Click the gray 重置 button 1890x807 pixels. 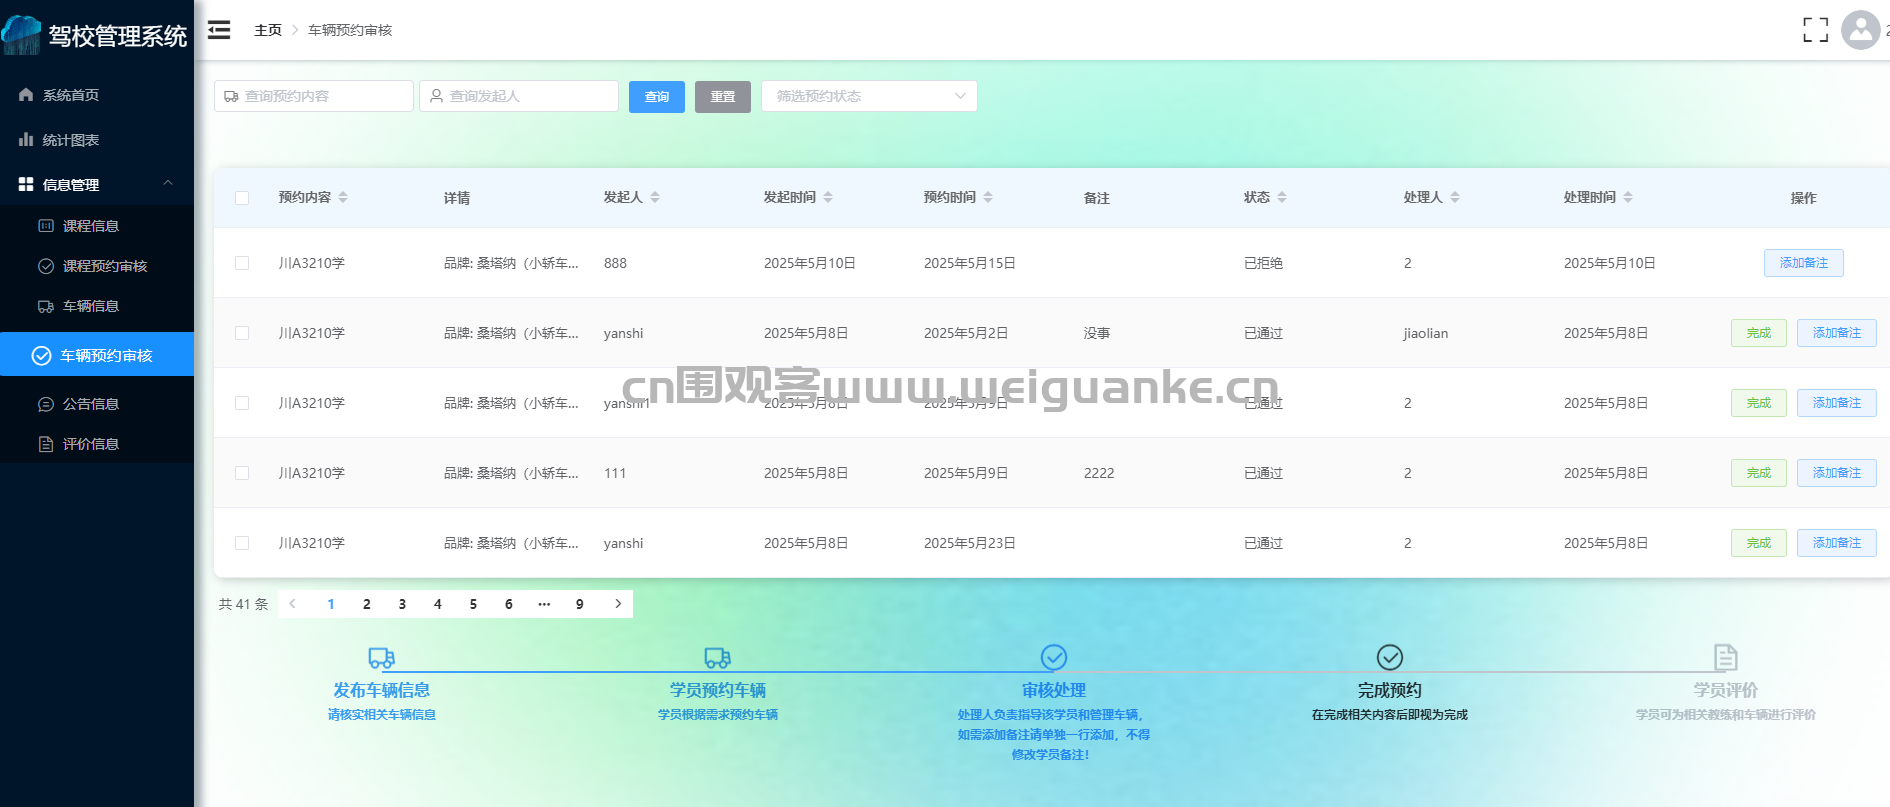(723, 97)
